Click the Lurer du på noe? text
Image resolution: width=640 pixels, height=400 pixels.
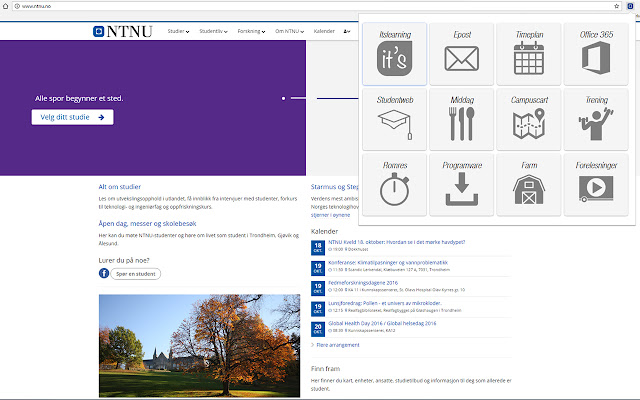point(124,260)
